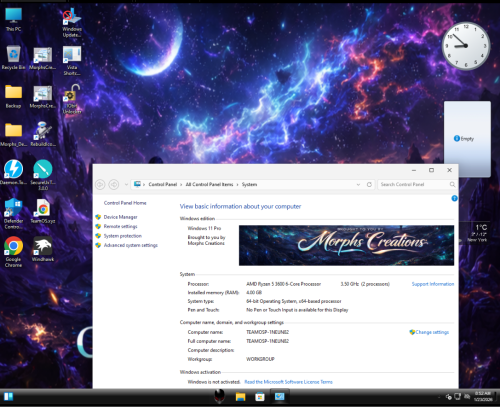
Task: Click Change settings for computer name
Action: (432, 332)
